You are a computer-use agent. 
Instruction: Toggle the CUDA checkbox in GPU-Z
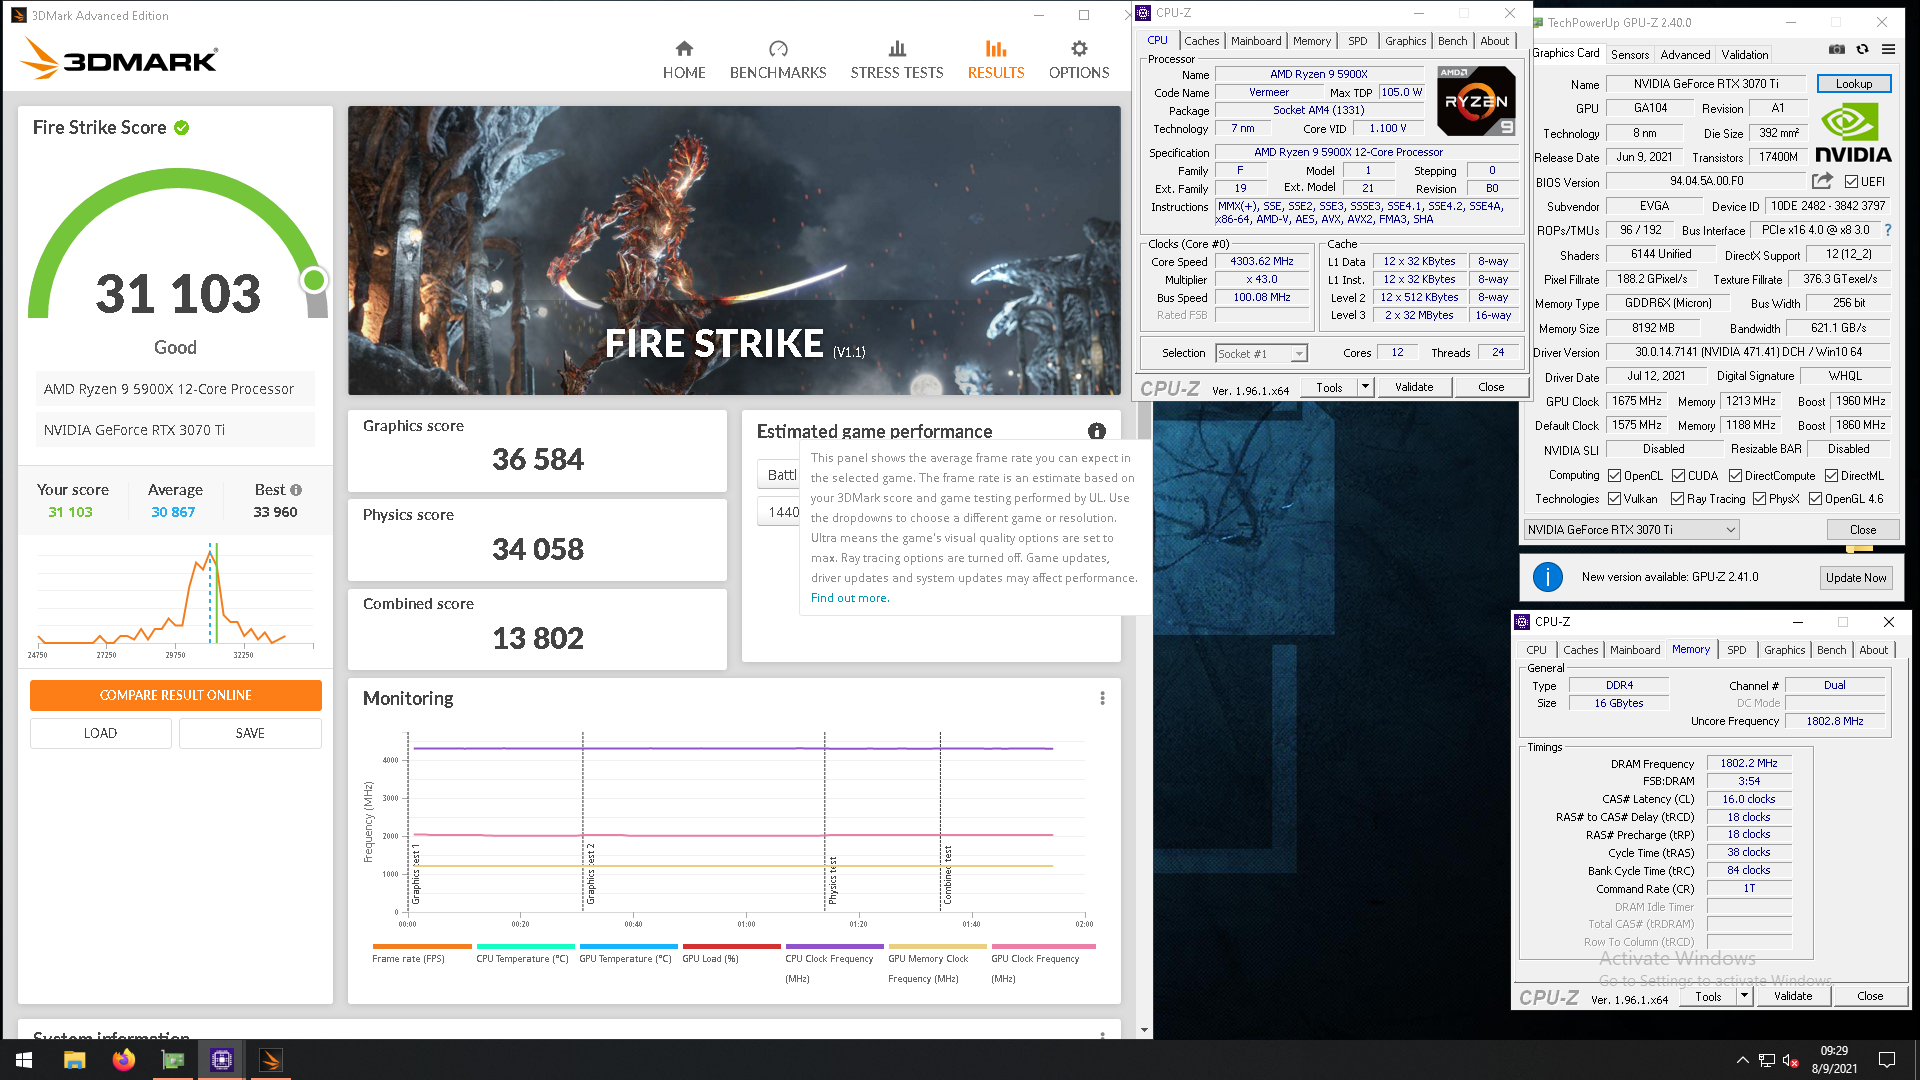(1678, 476)
